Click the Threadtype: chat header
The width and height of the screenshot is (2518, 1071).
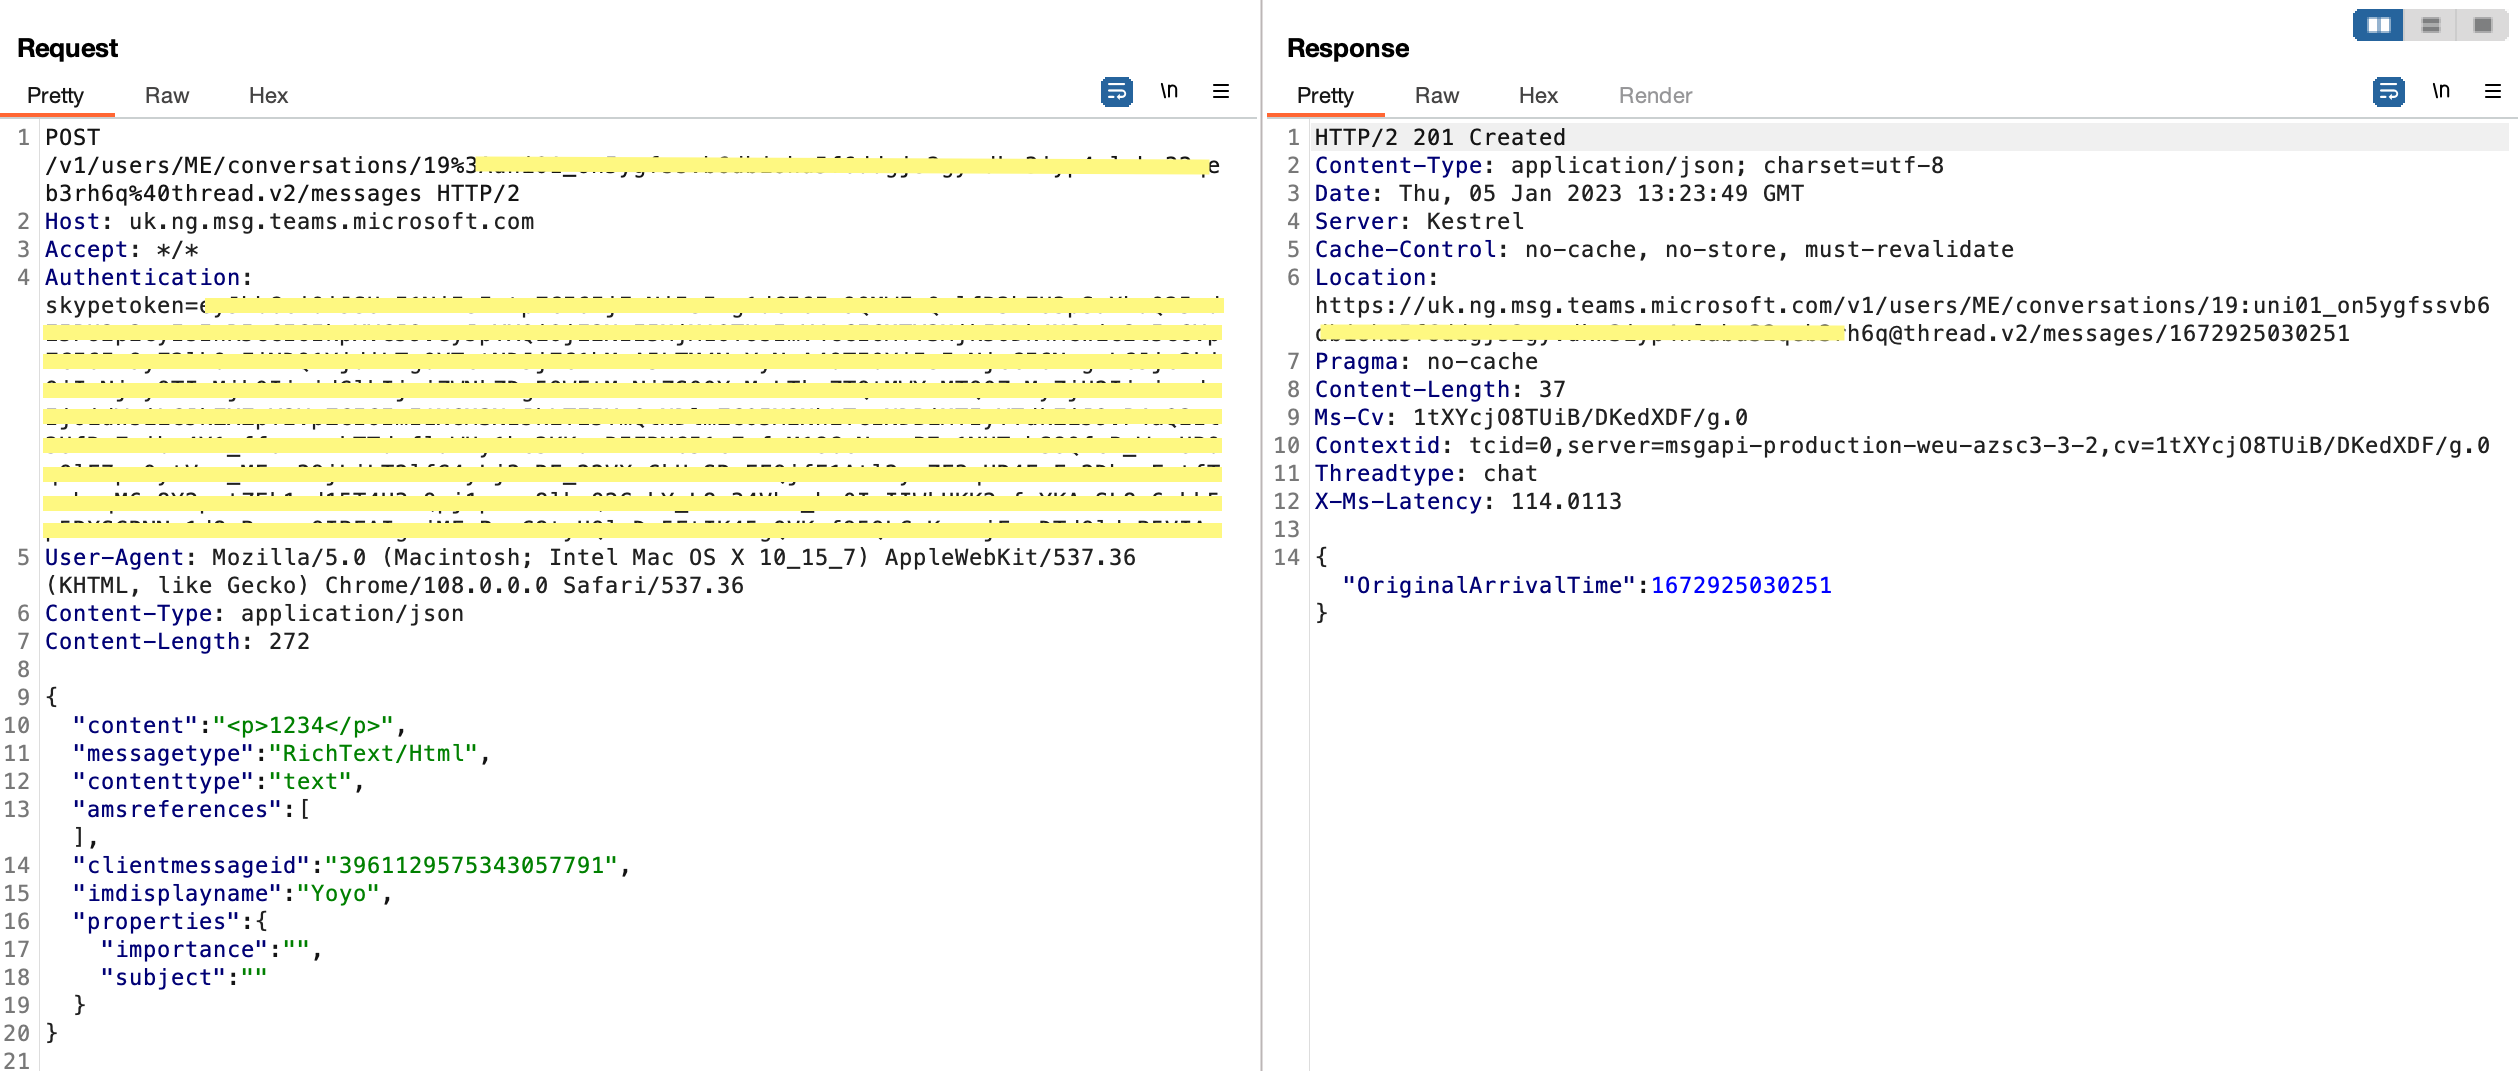1426,474
